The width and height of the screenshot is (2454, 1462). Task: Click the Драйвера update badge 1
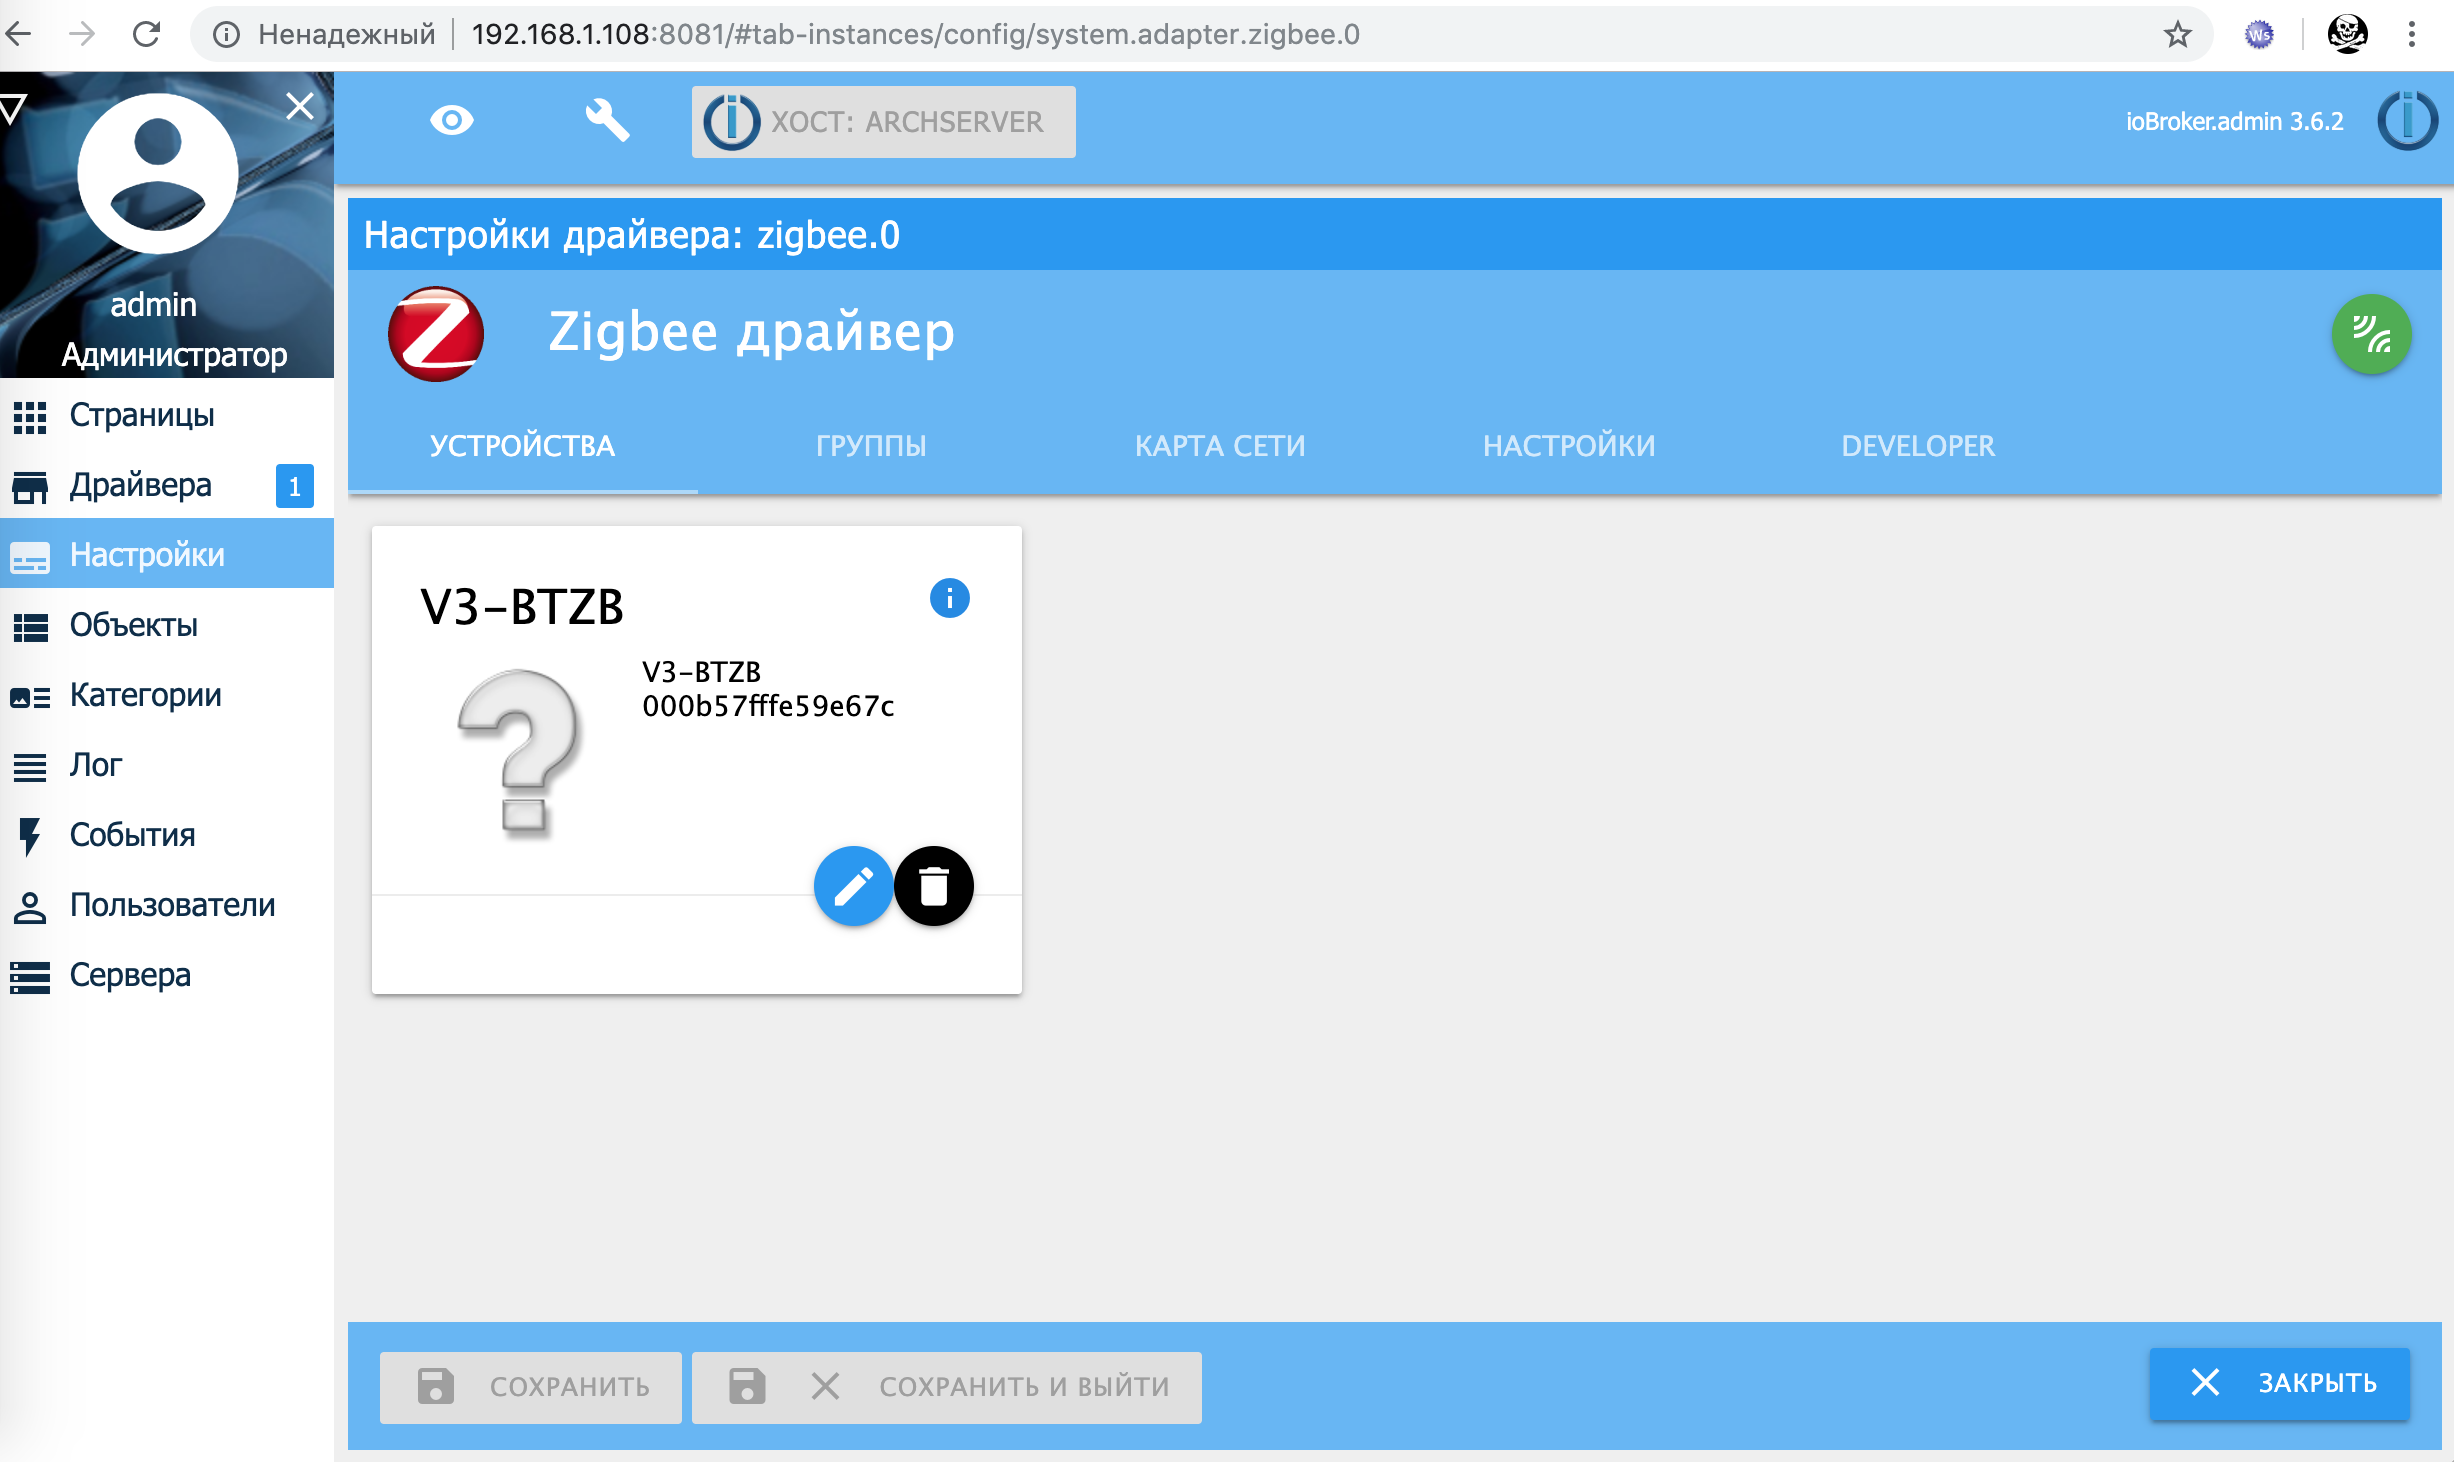point(294,486)
